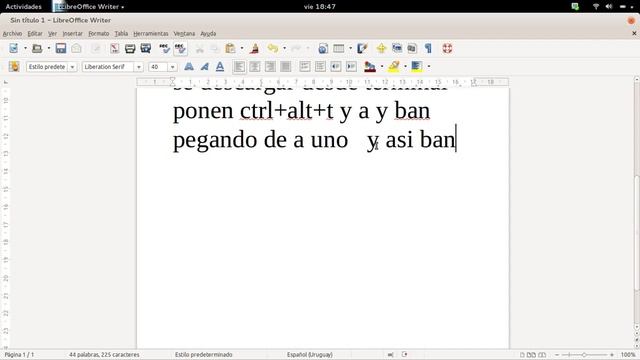Click the insert mode status bar icon

pos(391,354)
